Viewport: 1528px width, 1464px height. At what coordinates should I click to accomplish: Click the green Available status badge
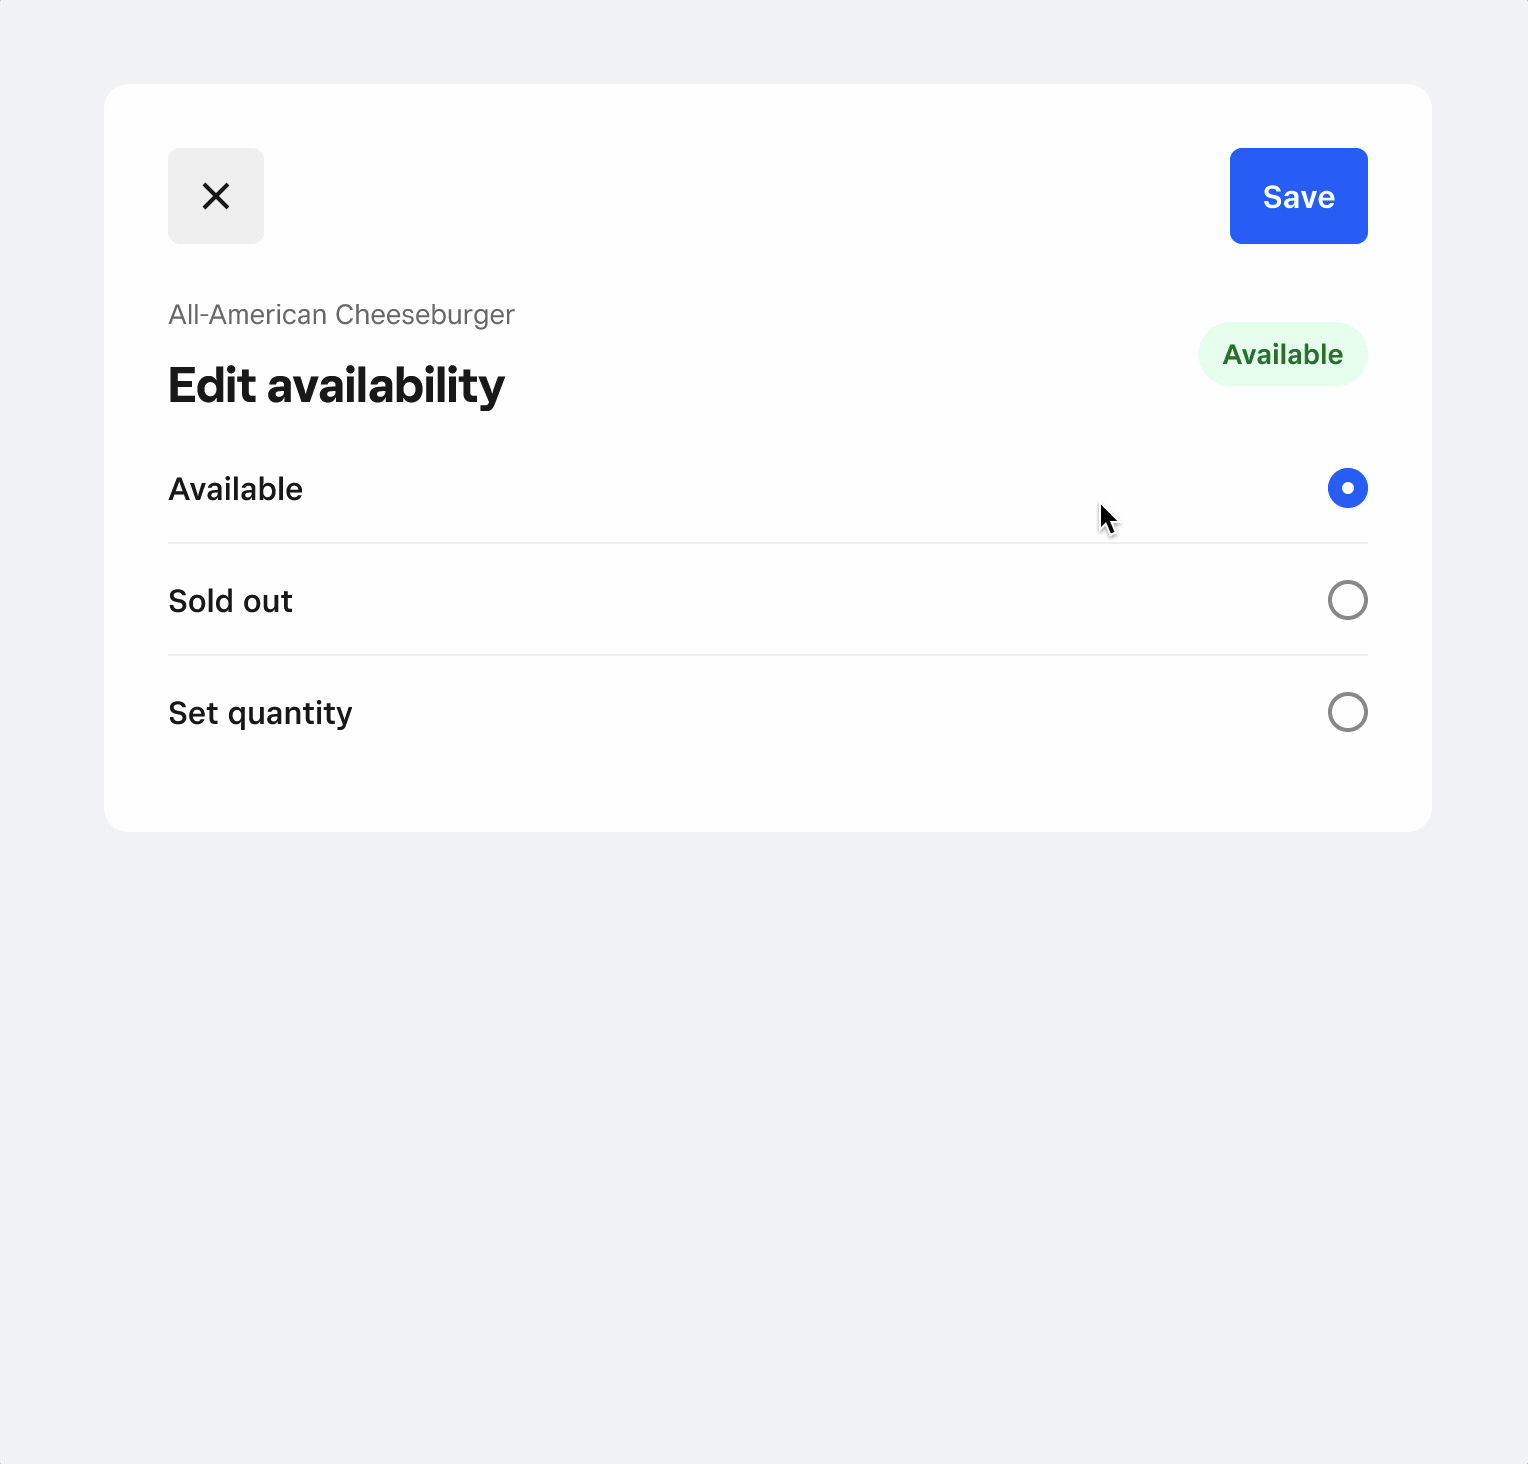pyautogui.click(x=1282, y=354)
